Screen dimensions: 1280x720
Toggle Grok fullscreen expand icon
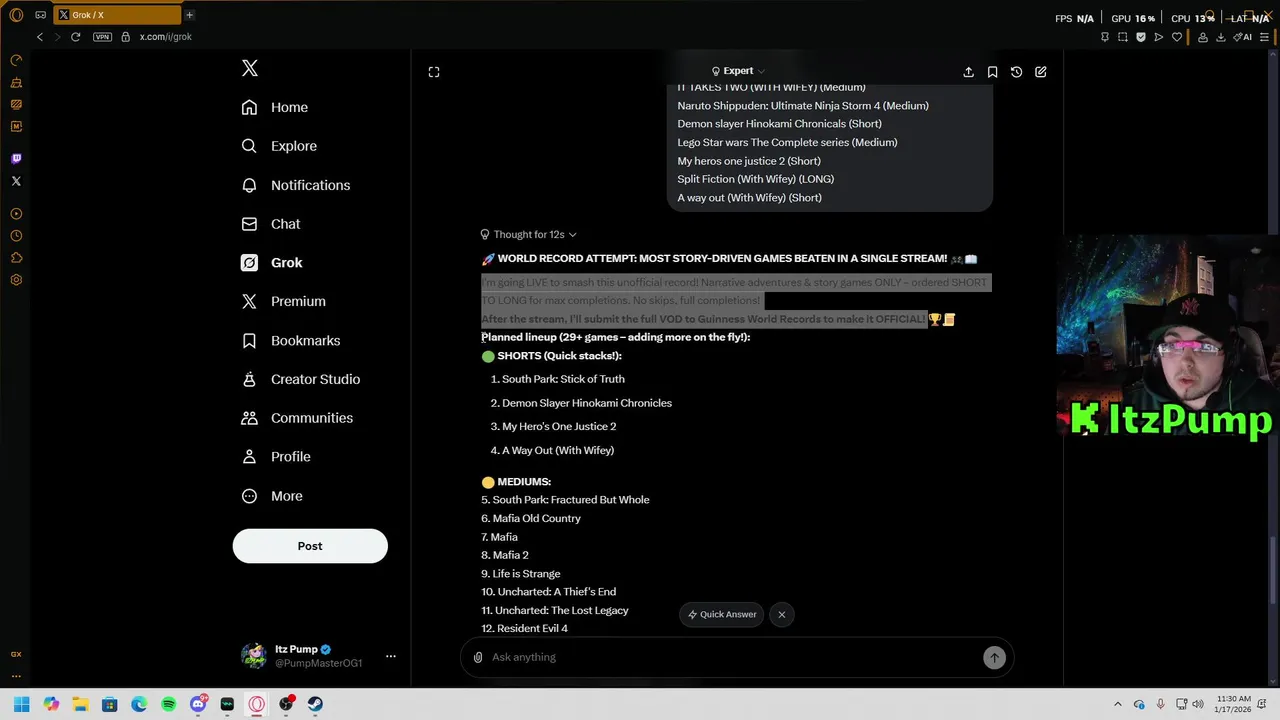(434, 72)
